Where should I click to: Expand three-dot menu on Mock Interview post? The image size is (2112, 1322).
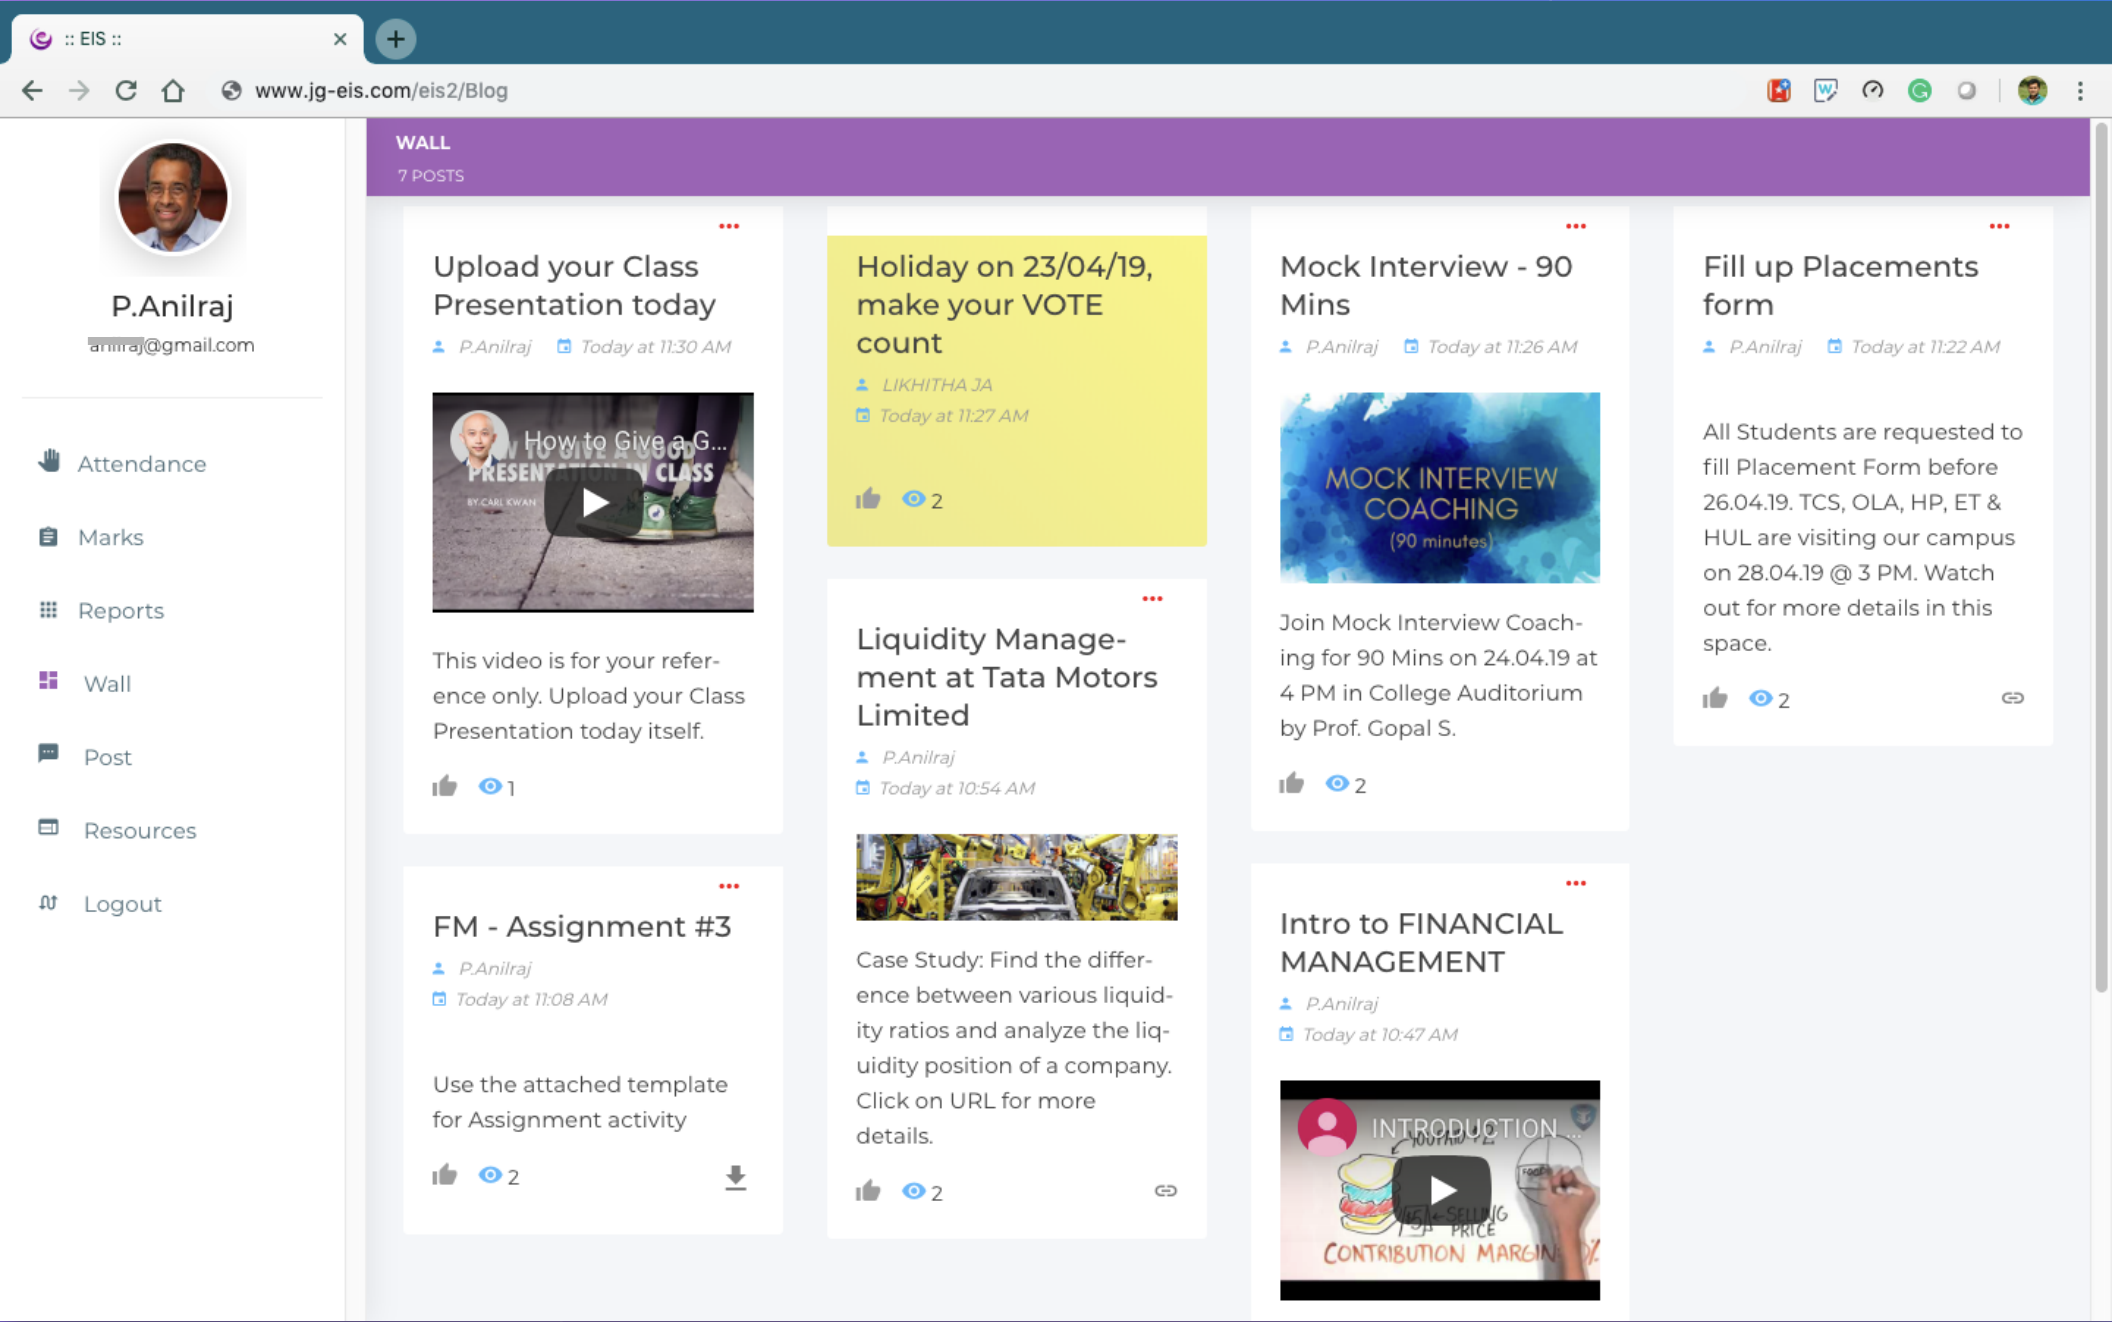point(1576,226)
